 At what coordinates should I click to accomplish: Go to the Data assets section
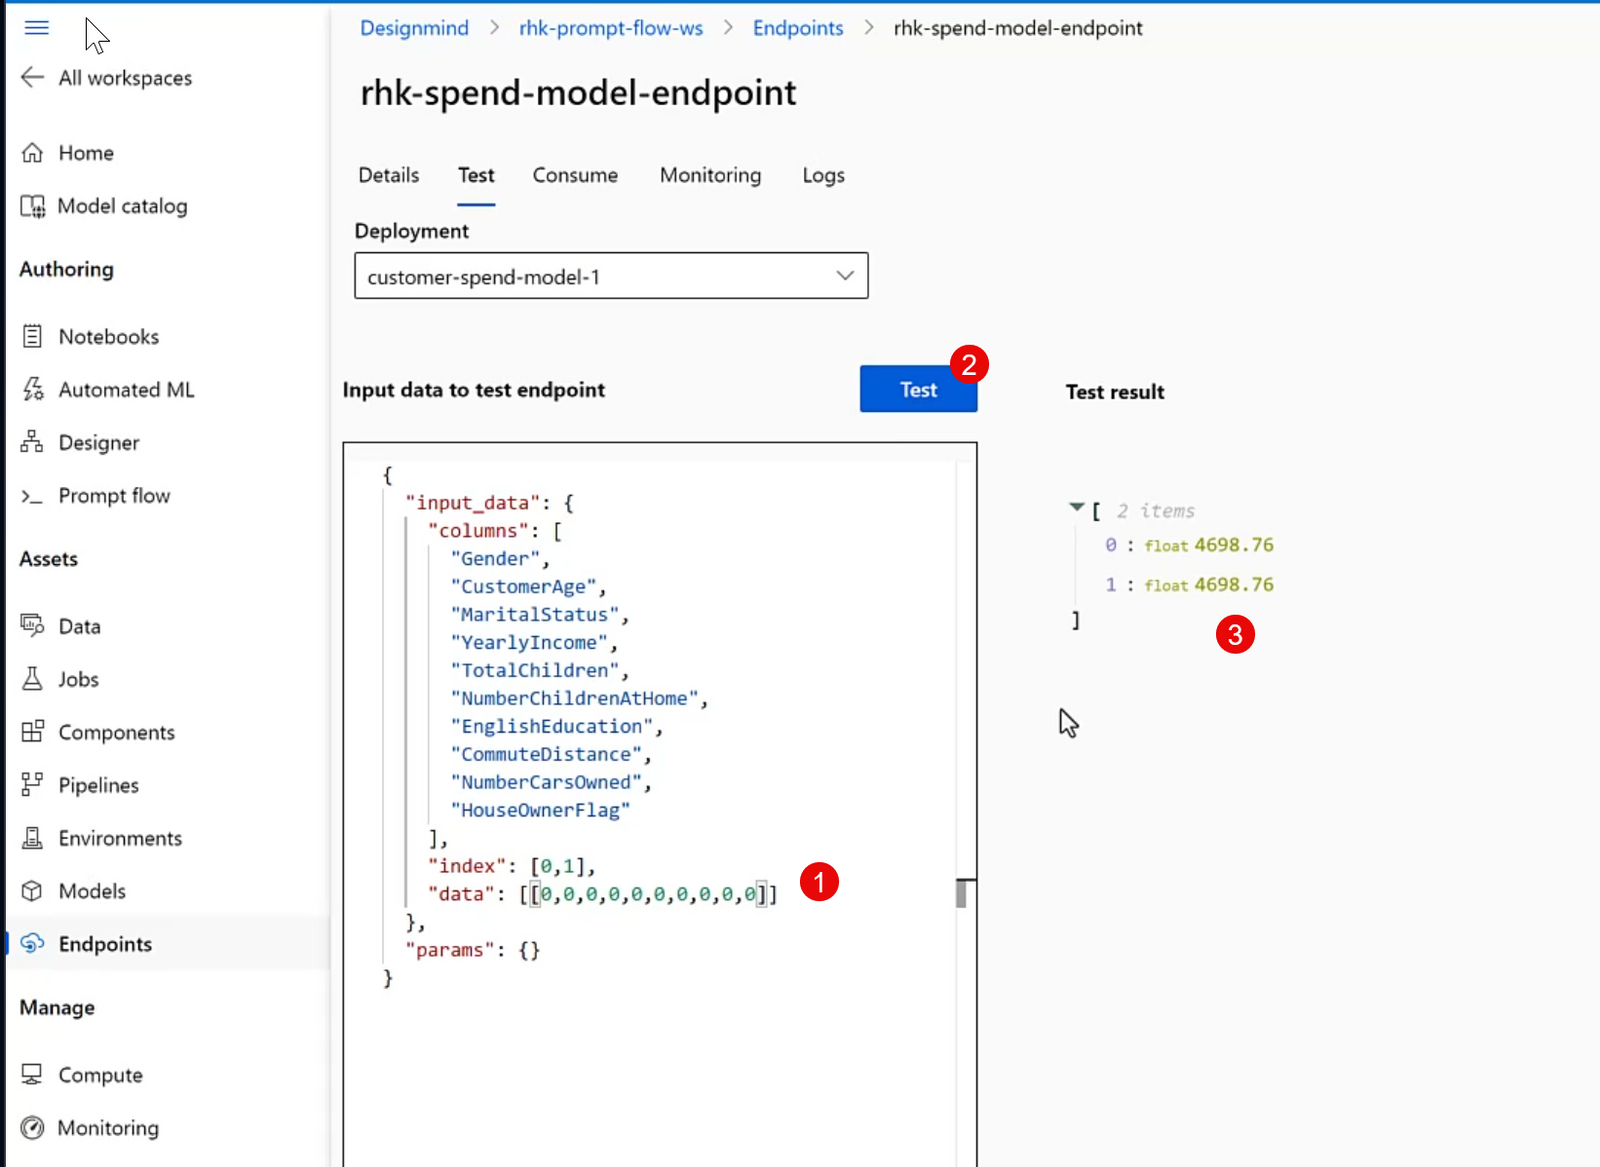[79, 626]
